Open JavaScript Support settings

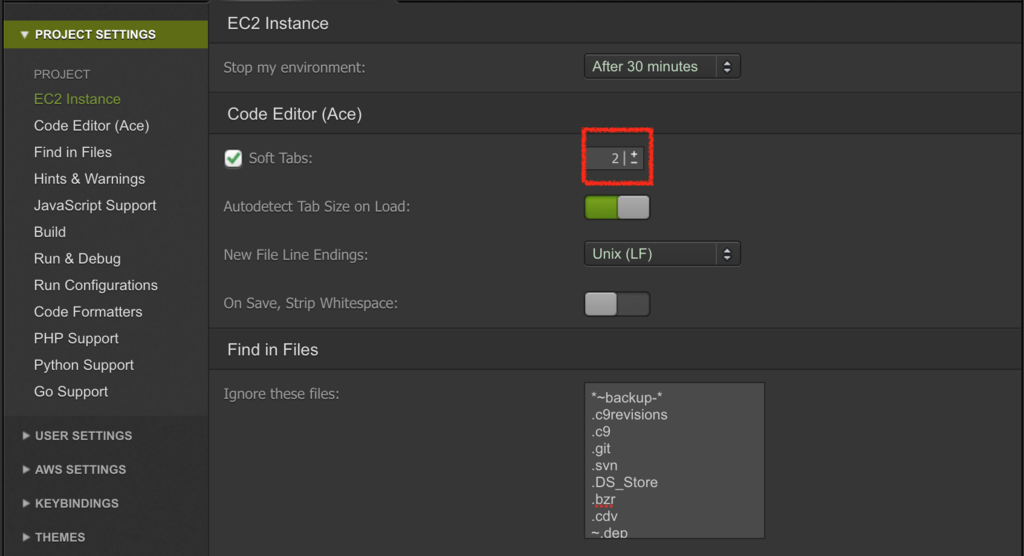tap(95, 205)
